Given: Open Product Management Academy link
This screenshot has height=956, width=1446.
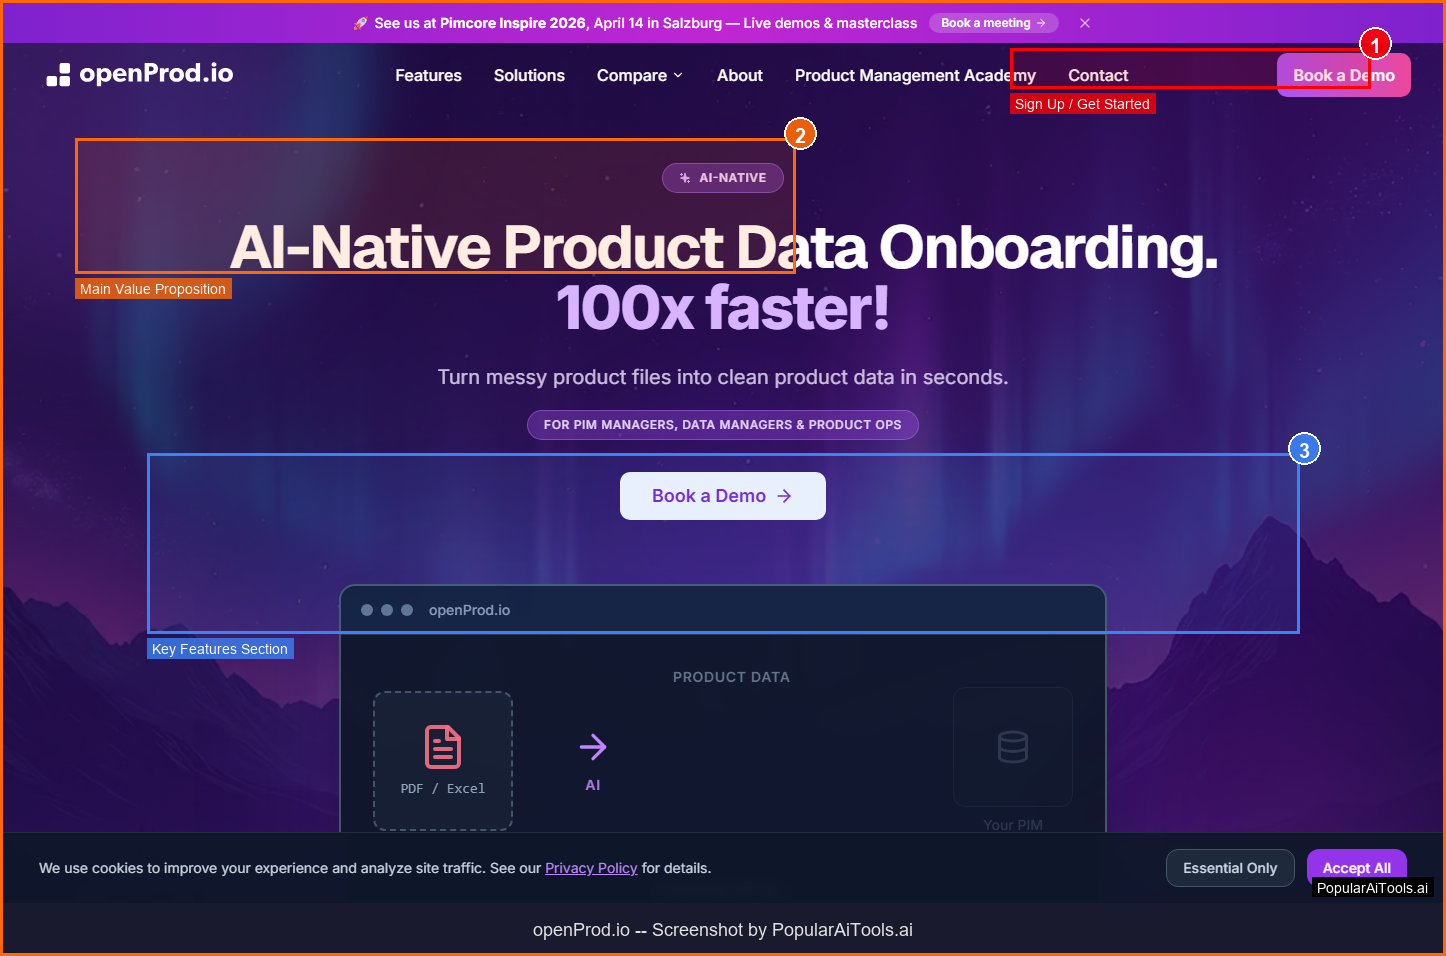Looking at the screenshot, I should pos(915,75).
